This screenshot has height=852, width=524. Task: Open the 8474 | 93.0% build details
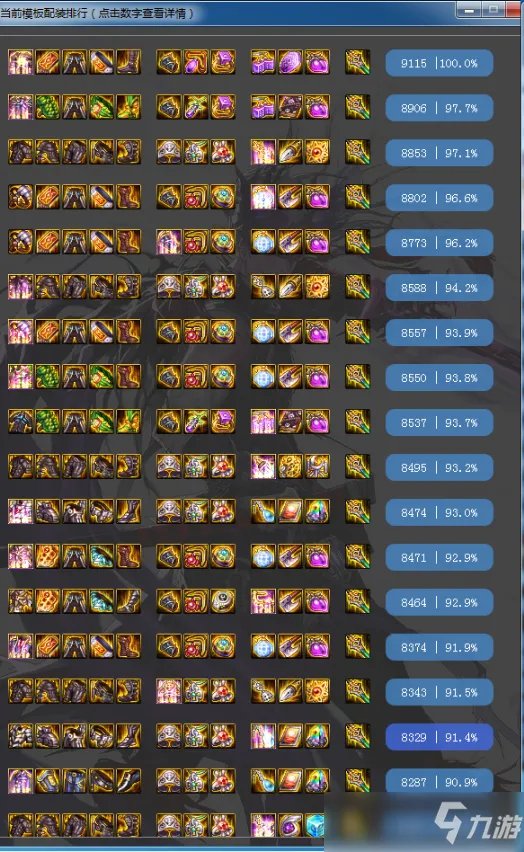point(439,512)
